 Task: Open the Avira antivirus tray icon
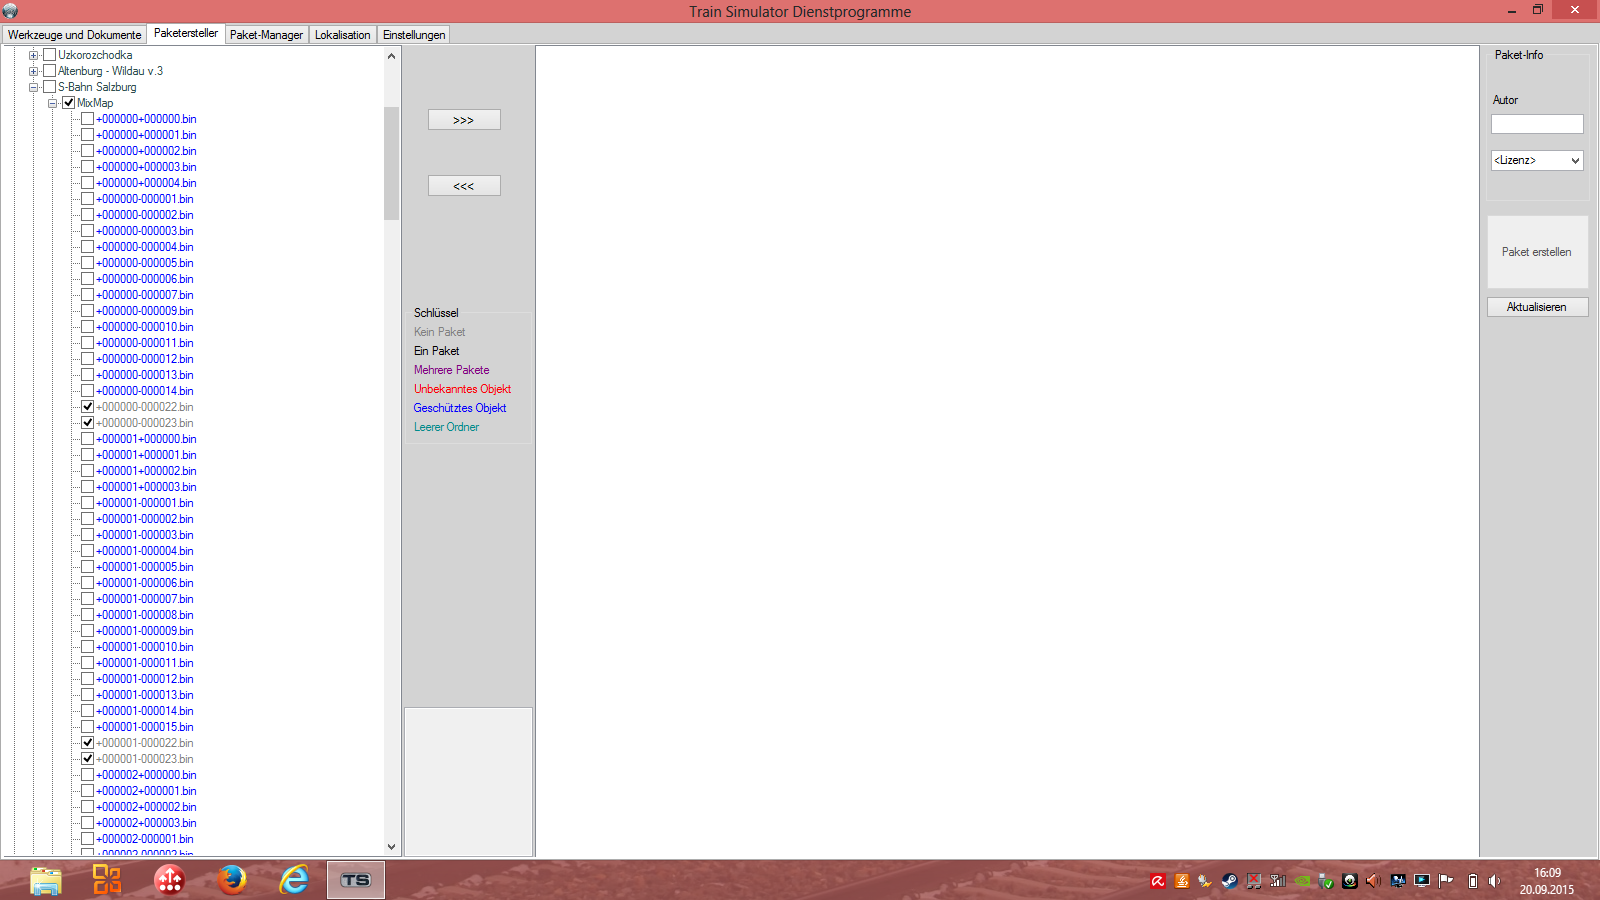coord(1158,881)
